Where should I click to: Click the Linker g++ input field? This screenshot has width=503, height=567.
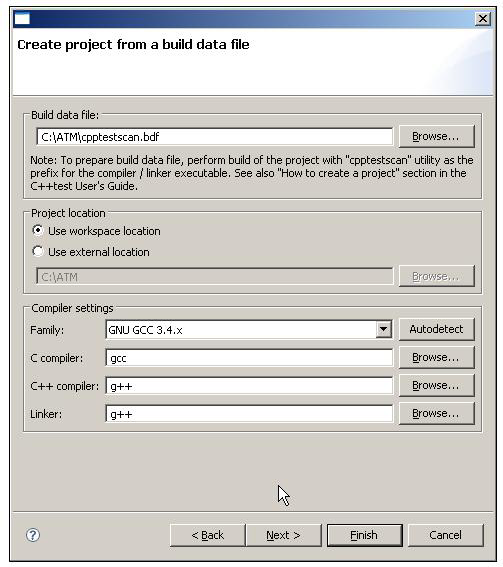[249, 414]
